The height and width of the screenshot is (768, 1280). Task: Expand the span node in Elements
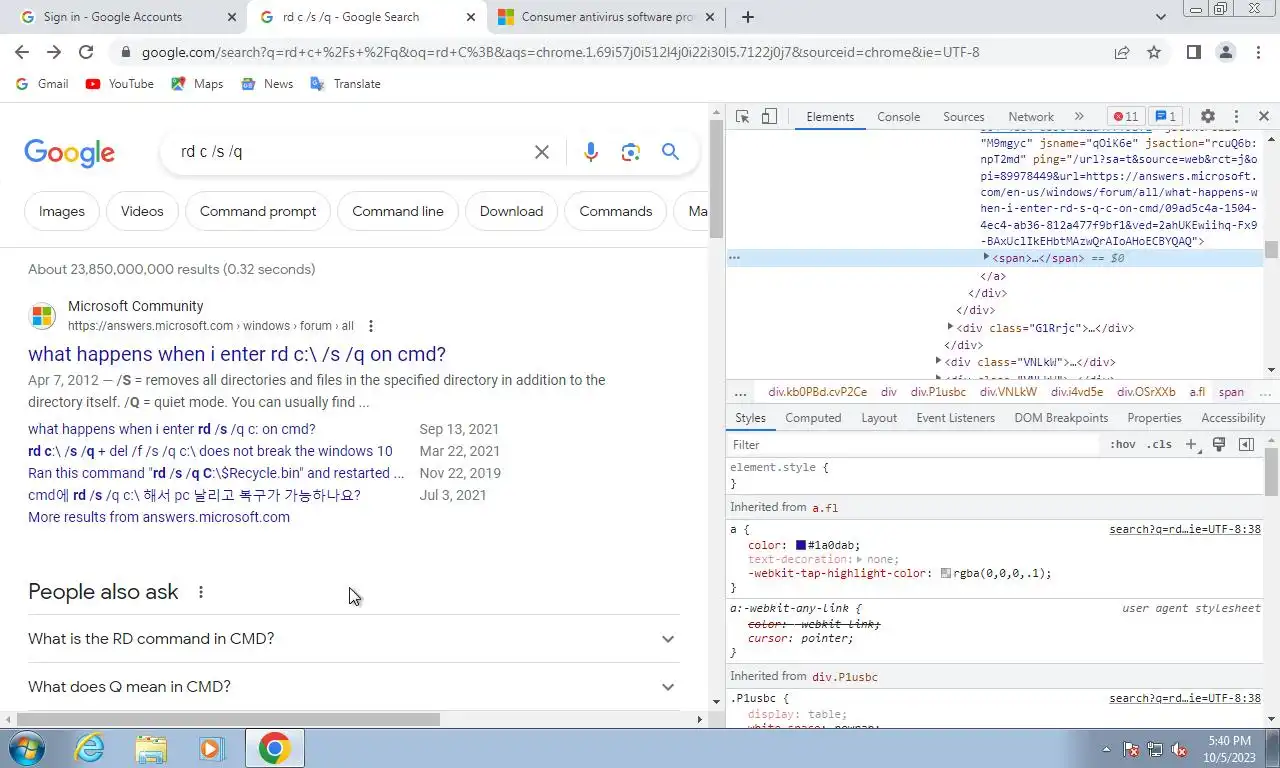[986, 258]
